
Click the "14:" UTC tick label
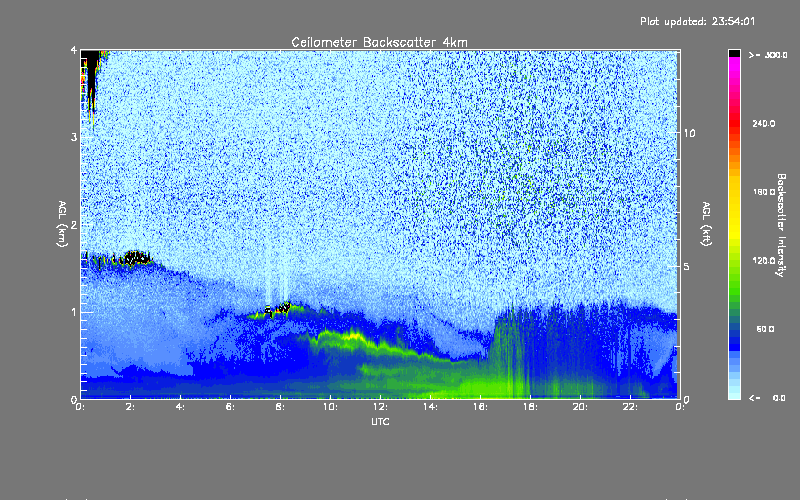click(430, 407)
